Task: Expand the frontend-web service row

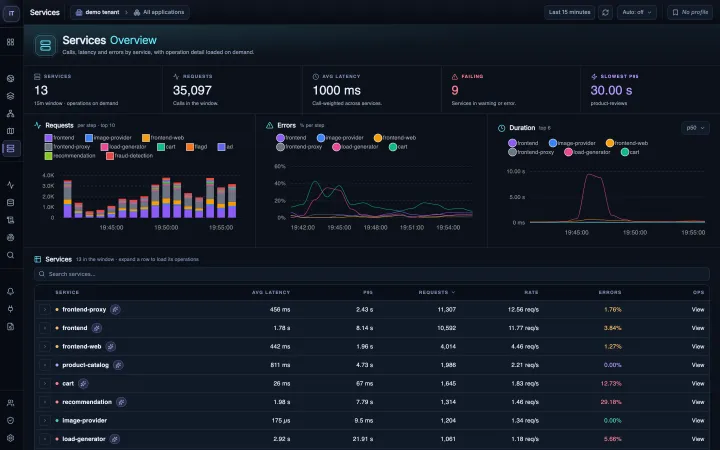Action: (x=45, y=347)
